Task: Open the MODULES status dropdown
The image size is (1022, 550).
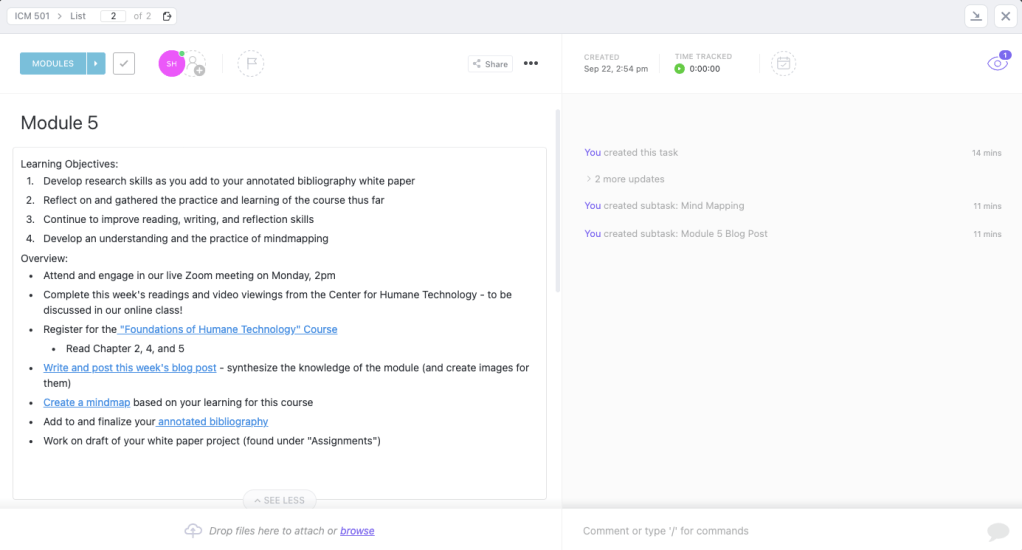Action: click(x=53, y=64)
